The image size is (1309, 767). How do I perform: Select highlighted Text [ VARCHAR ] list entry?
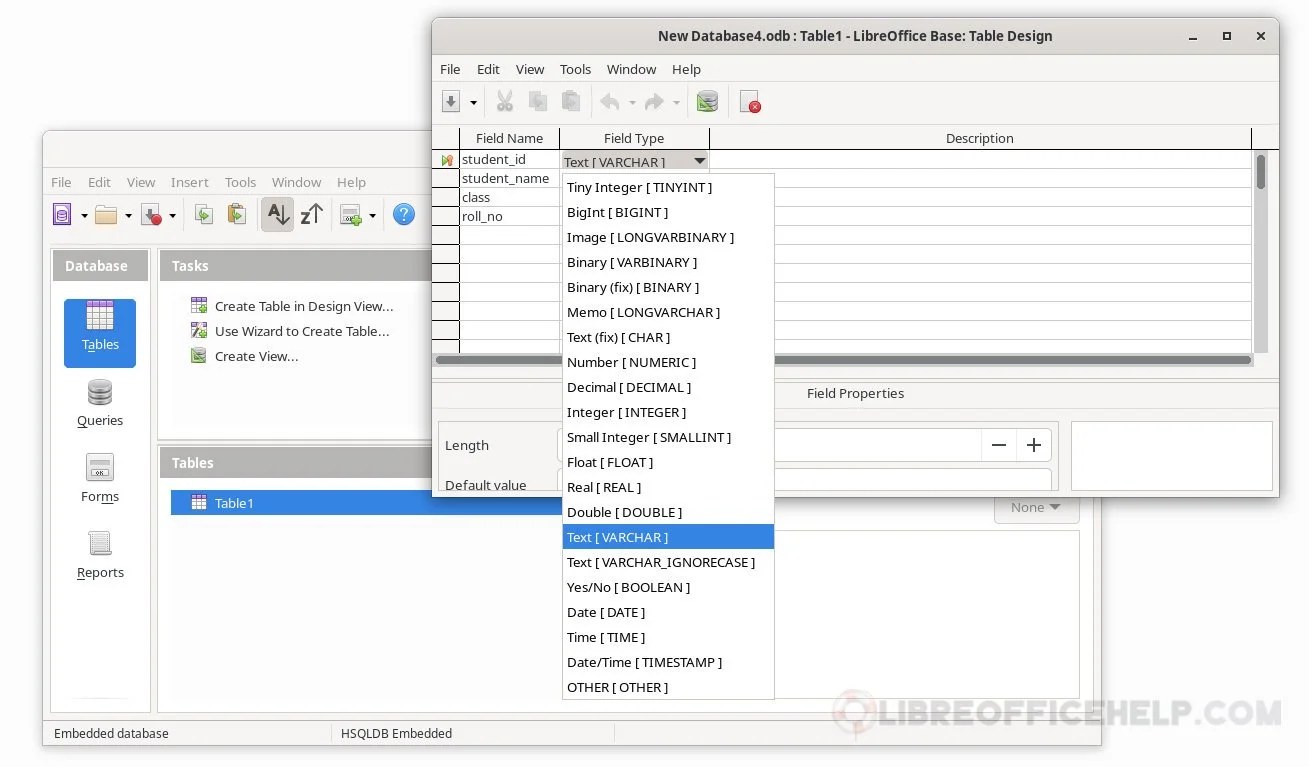click(x=668, y=537)
